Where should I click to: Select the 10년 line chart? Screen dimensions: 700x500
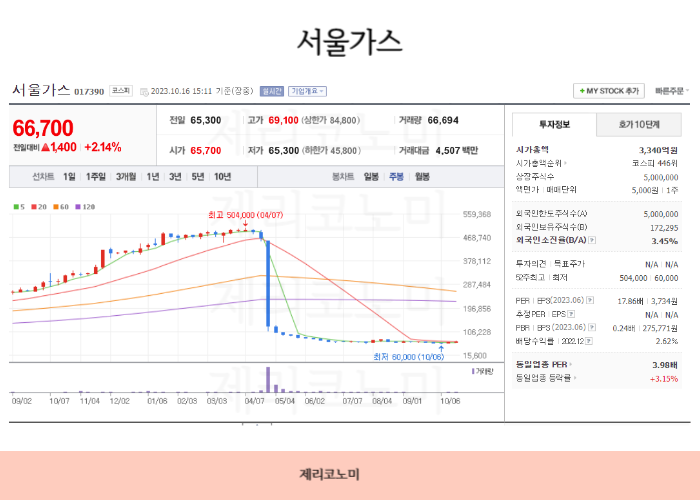click(222, 177)
